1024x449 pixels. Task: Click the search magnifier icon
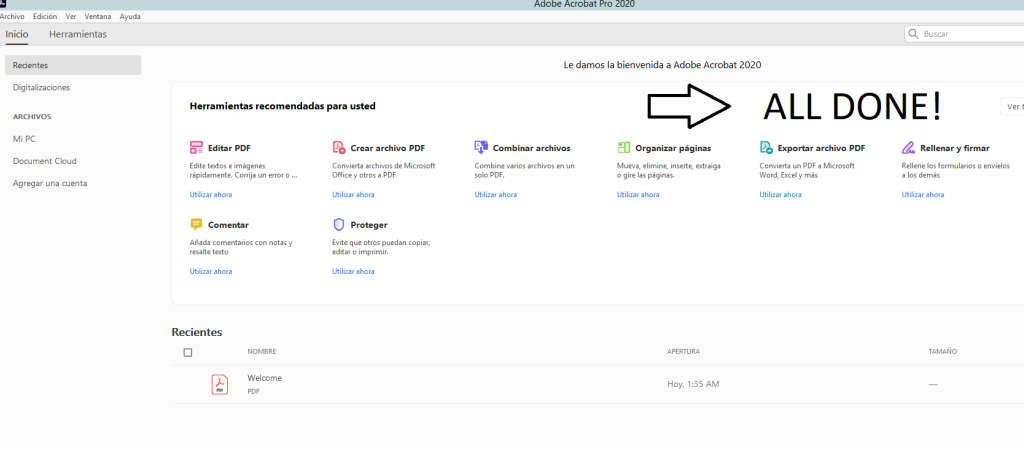tap(913, 34)
